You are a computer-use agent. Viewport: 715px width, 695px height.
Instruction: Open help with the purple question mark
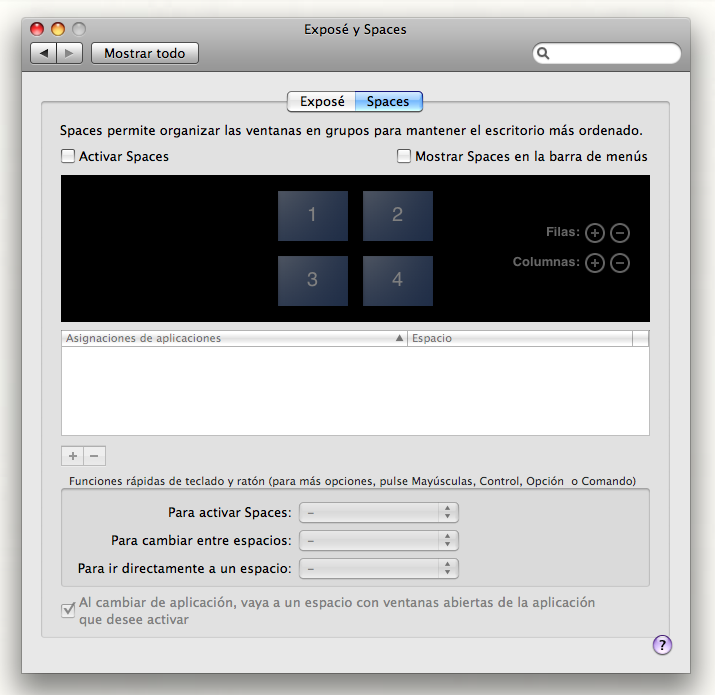click(x=662, y=645)
